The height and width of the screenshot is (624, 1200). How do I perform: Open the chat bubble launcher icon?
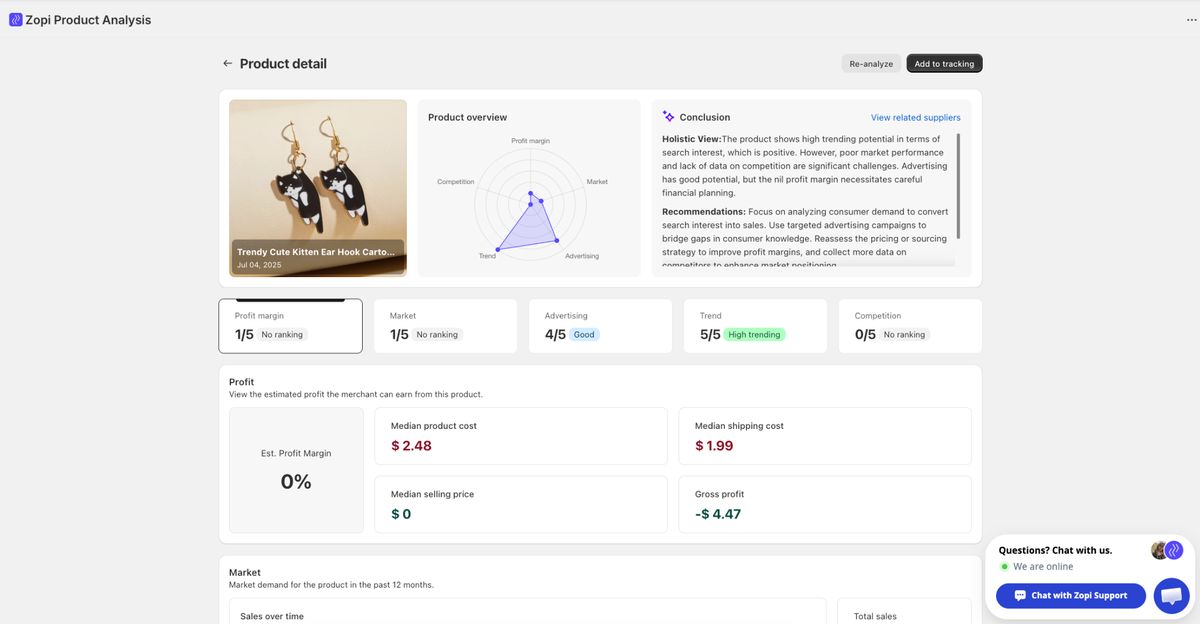(1170, 595)
